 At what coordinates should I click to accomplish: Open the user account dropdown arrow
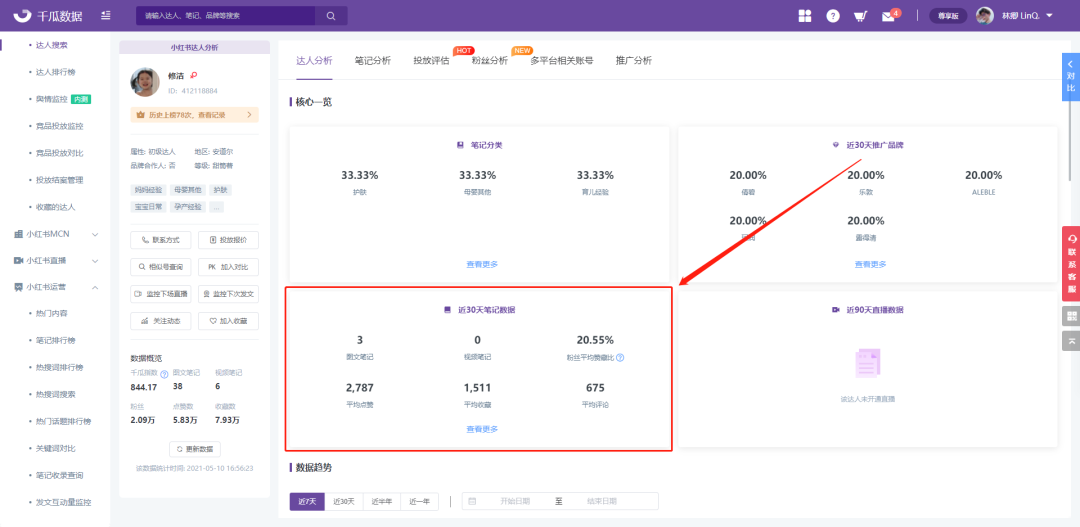pos(1050,16)
